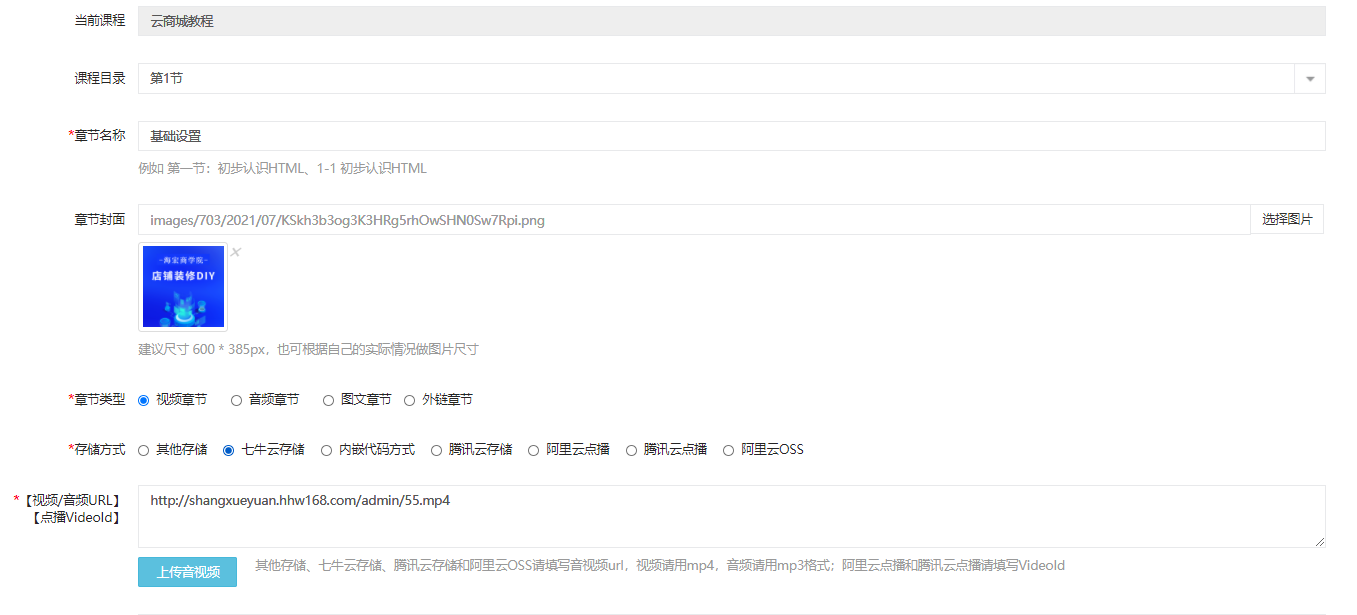Select the 视频章节 radio button
Screen dimensions: 1357x615
[144, 400]
